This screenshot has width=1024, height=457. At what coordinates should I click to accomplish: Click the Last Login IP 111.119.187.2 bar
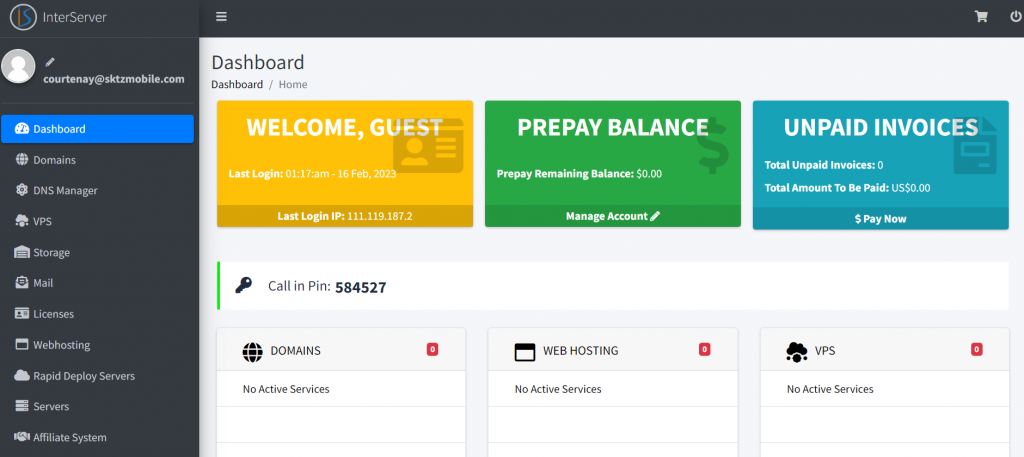click(x=345, y=216)
